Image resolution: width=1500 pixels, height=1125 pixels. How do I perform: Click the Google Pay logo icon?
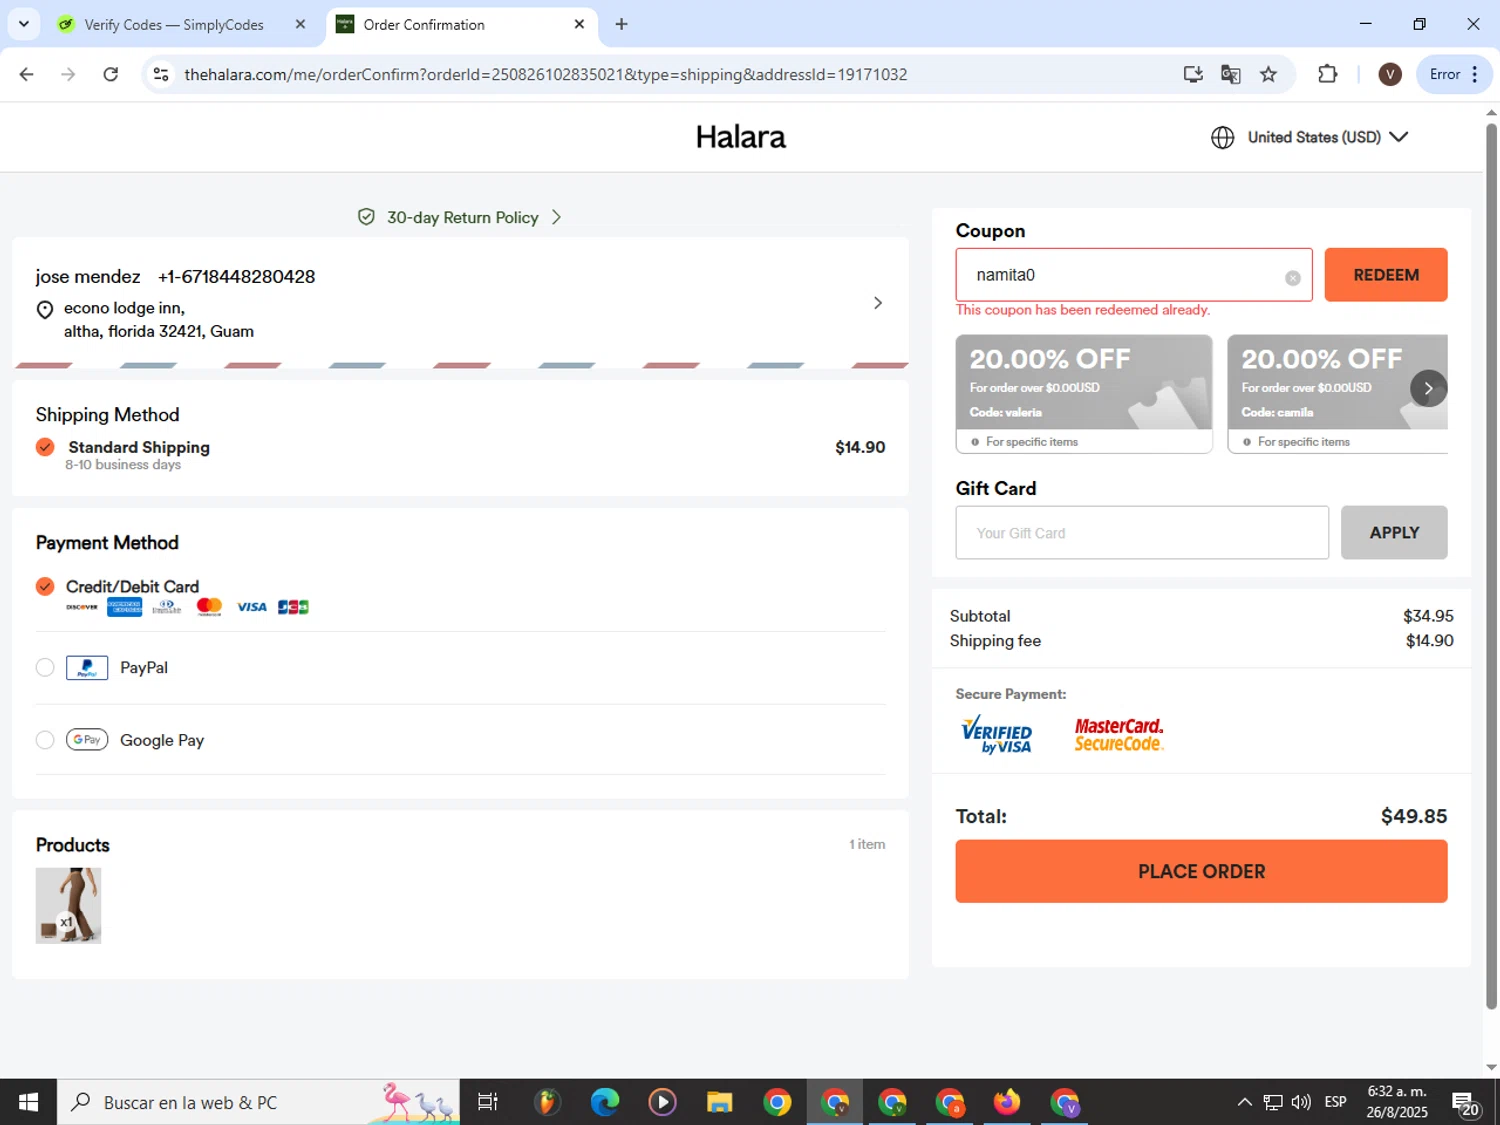coord(87,740)
